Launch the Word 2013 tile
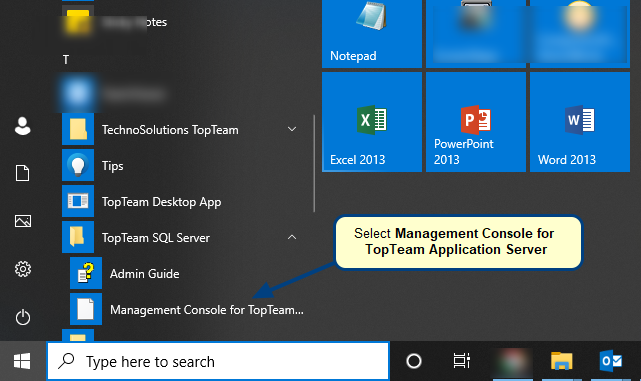This screenshot has width=641, height=381. 580,122
